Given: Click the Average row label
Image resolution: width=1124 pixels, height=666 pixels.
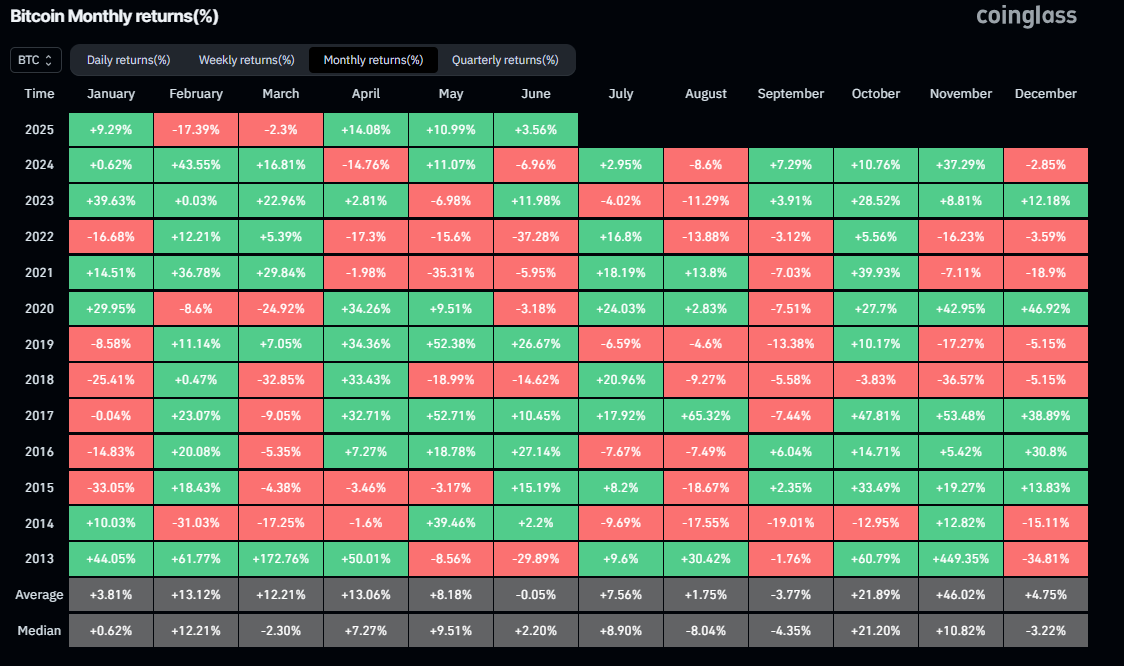Looking at the screenshot, I should point(40,595).
